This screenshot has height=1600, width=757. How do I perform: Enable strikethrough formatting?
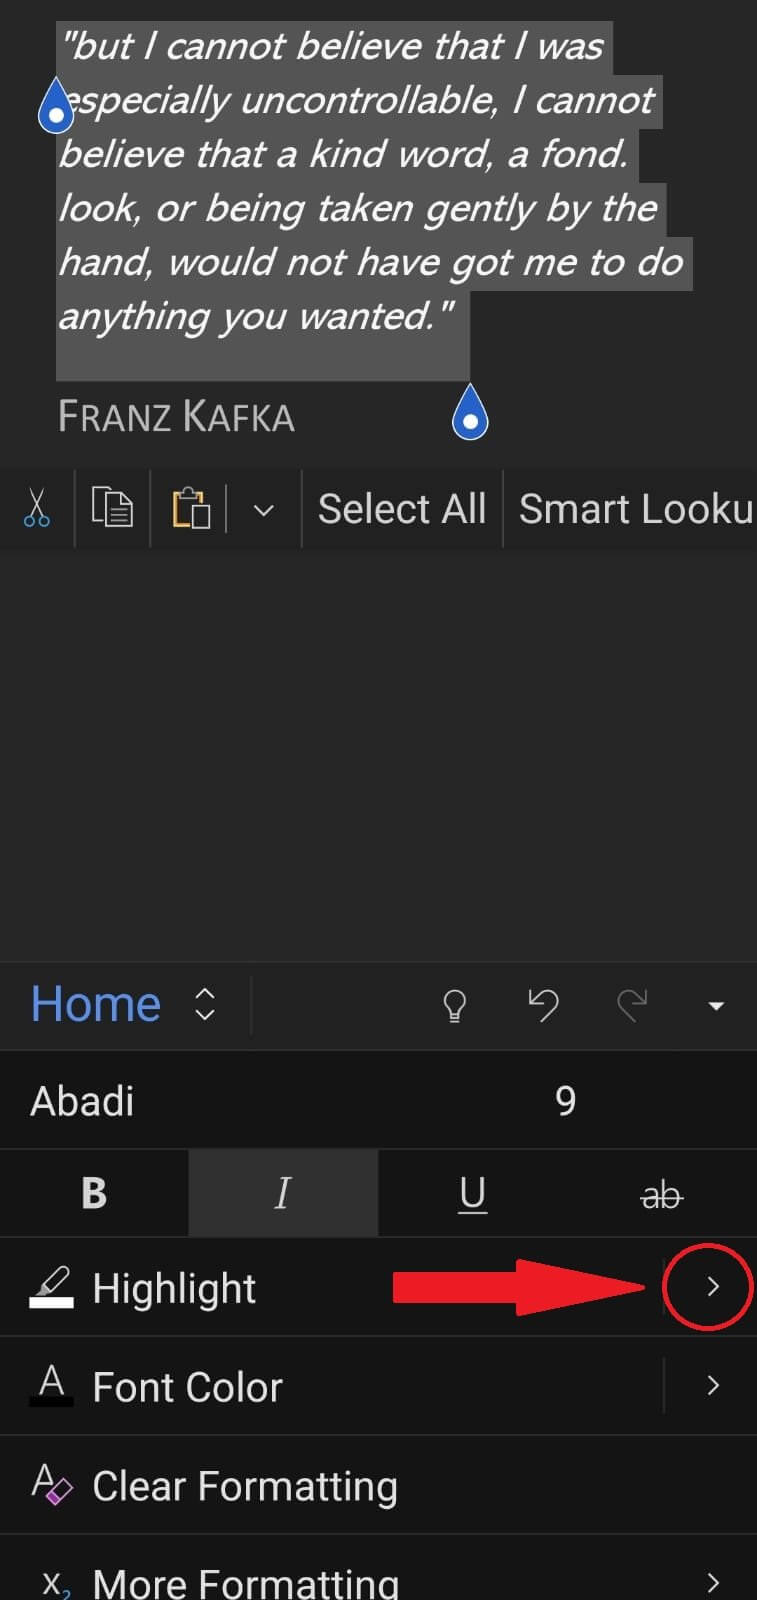click(x=660, y=1193)
